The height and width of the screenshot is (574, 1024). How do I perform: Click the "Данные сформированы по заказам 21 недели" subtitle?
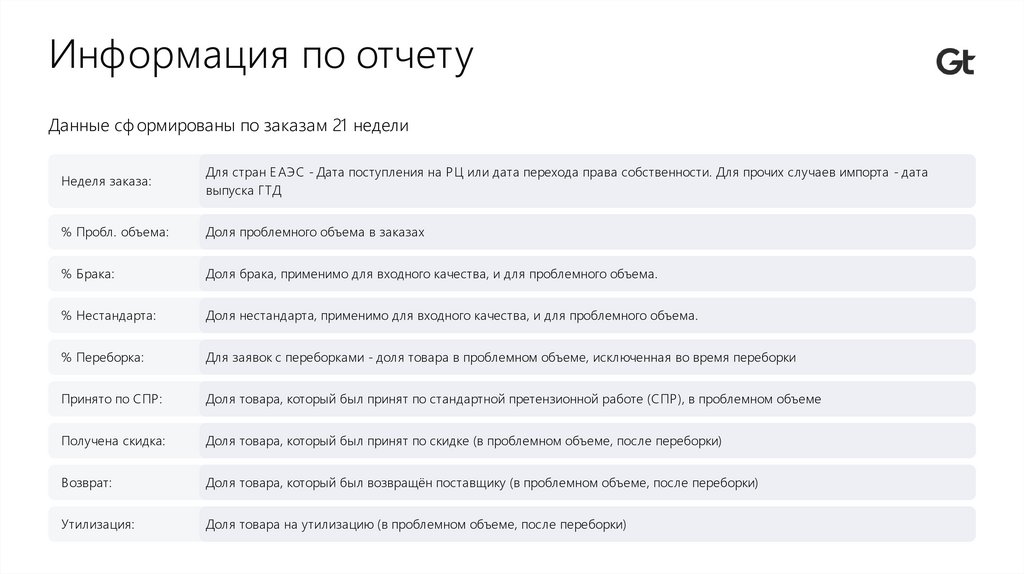(228, 126)
